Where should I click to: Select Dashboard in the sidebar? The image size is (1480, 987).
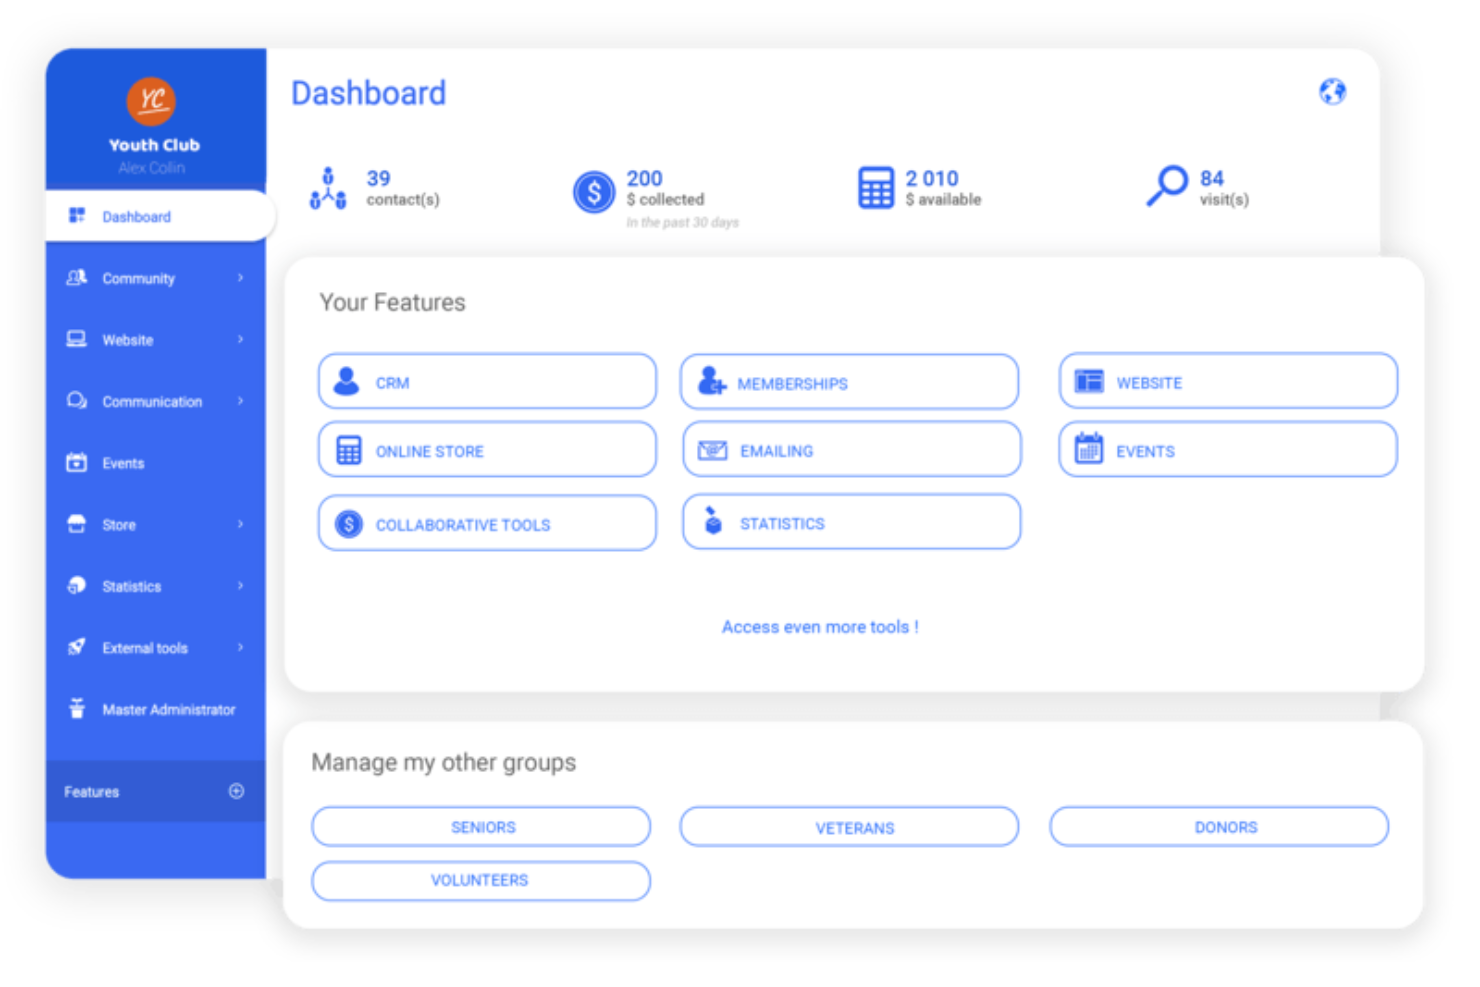pyautogui.click(x=136, y=216)
